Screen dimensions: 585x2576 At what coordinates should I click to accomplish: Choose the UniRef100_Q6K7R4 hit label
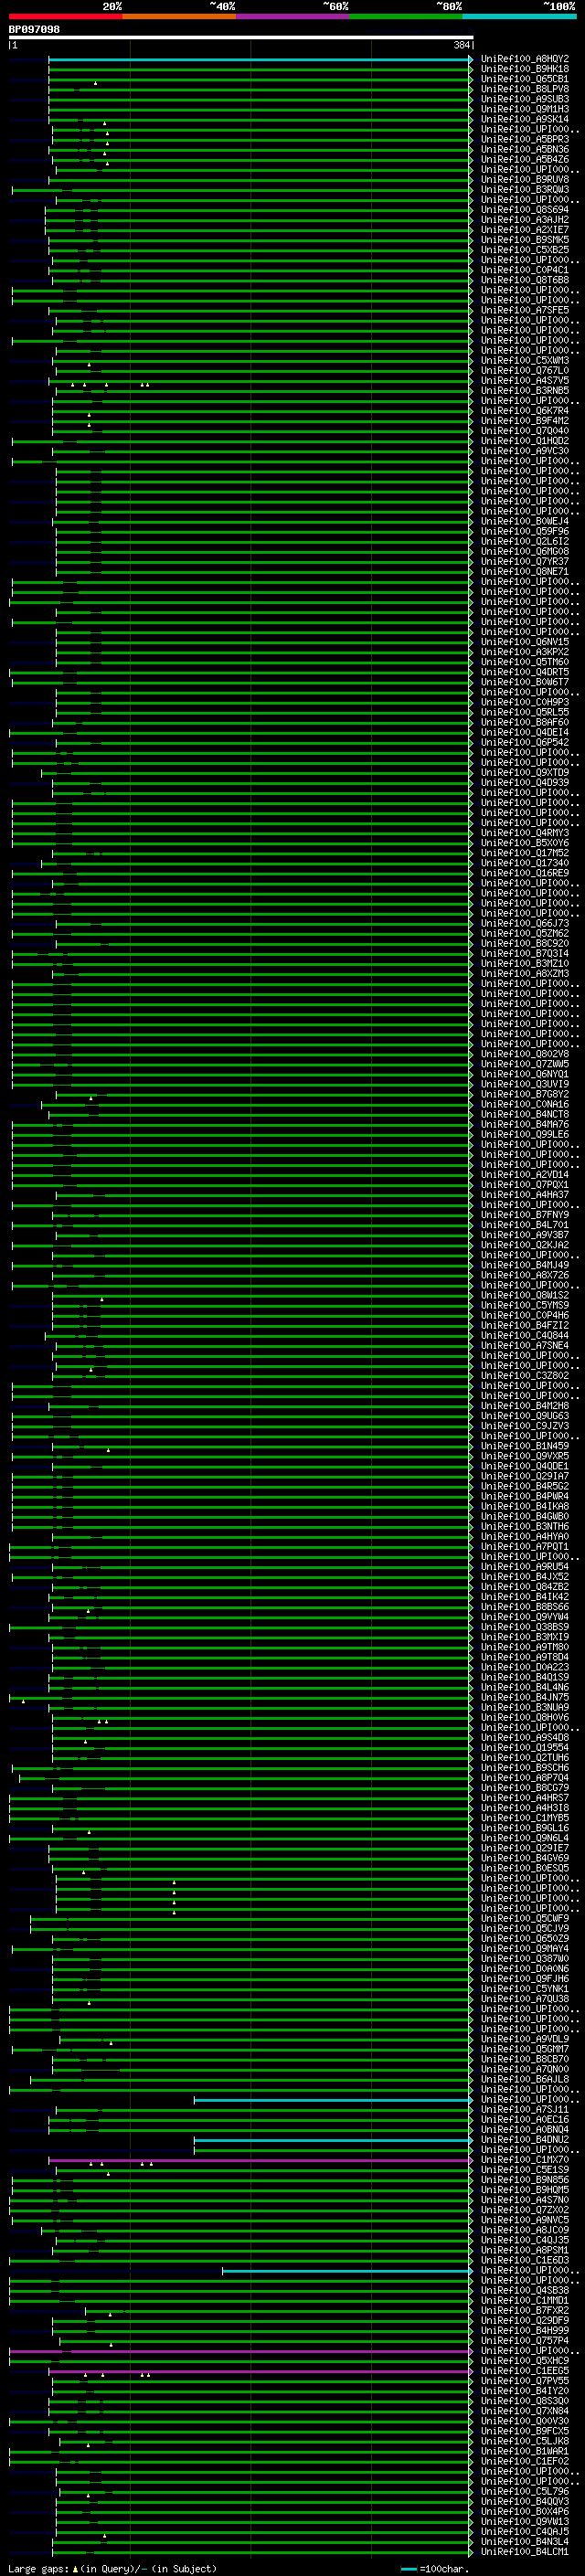pyautogui.click(x=525, y=411)
